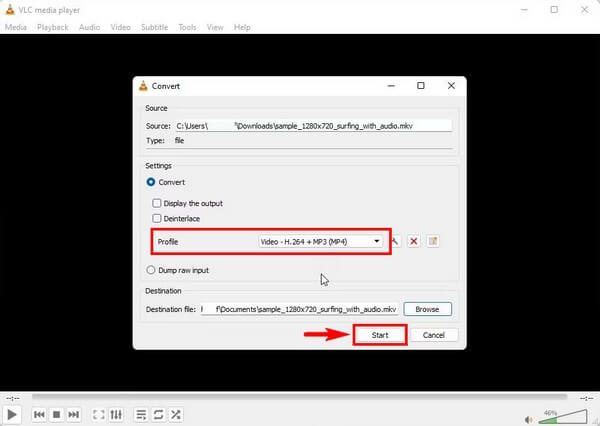Screen dimensions: 600x426
Task: Enable Display the output checkbox
Action: pos(157,203)
